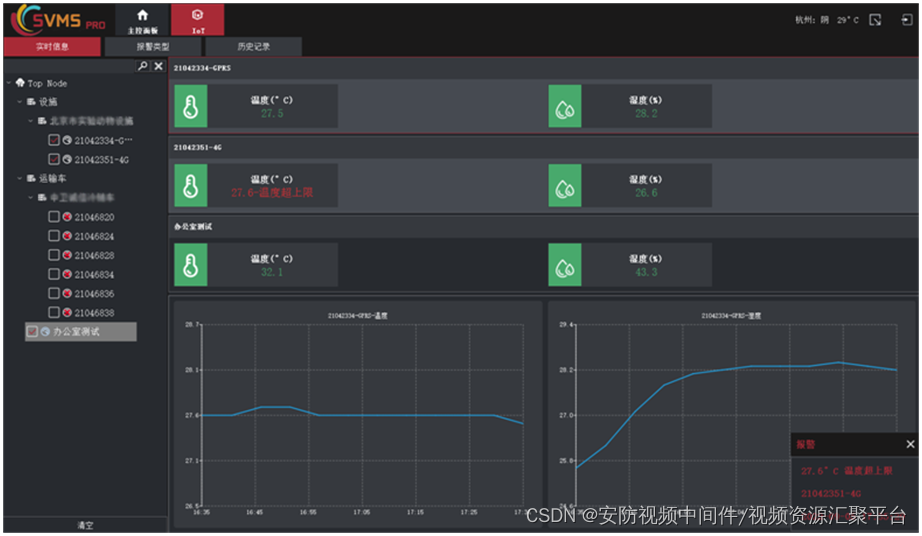Select the Top Node tree label
The height and width of the screenshot is (536, 922).
tap(47, 83)
